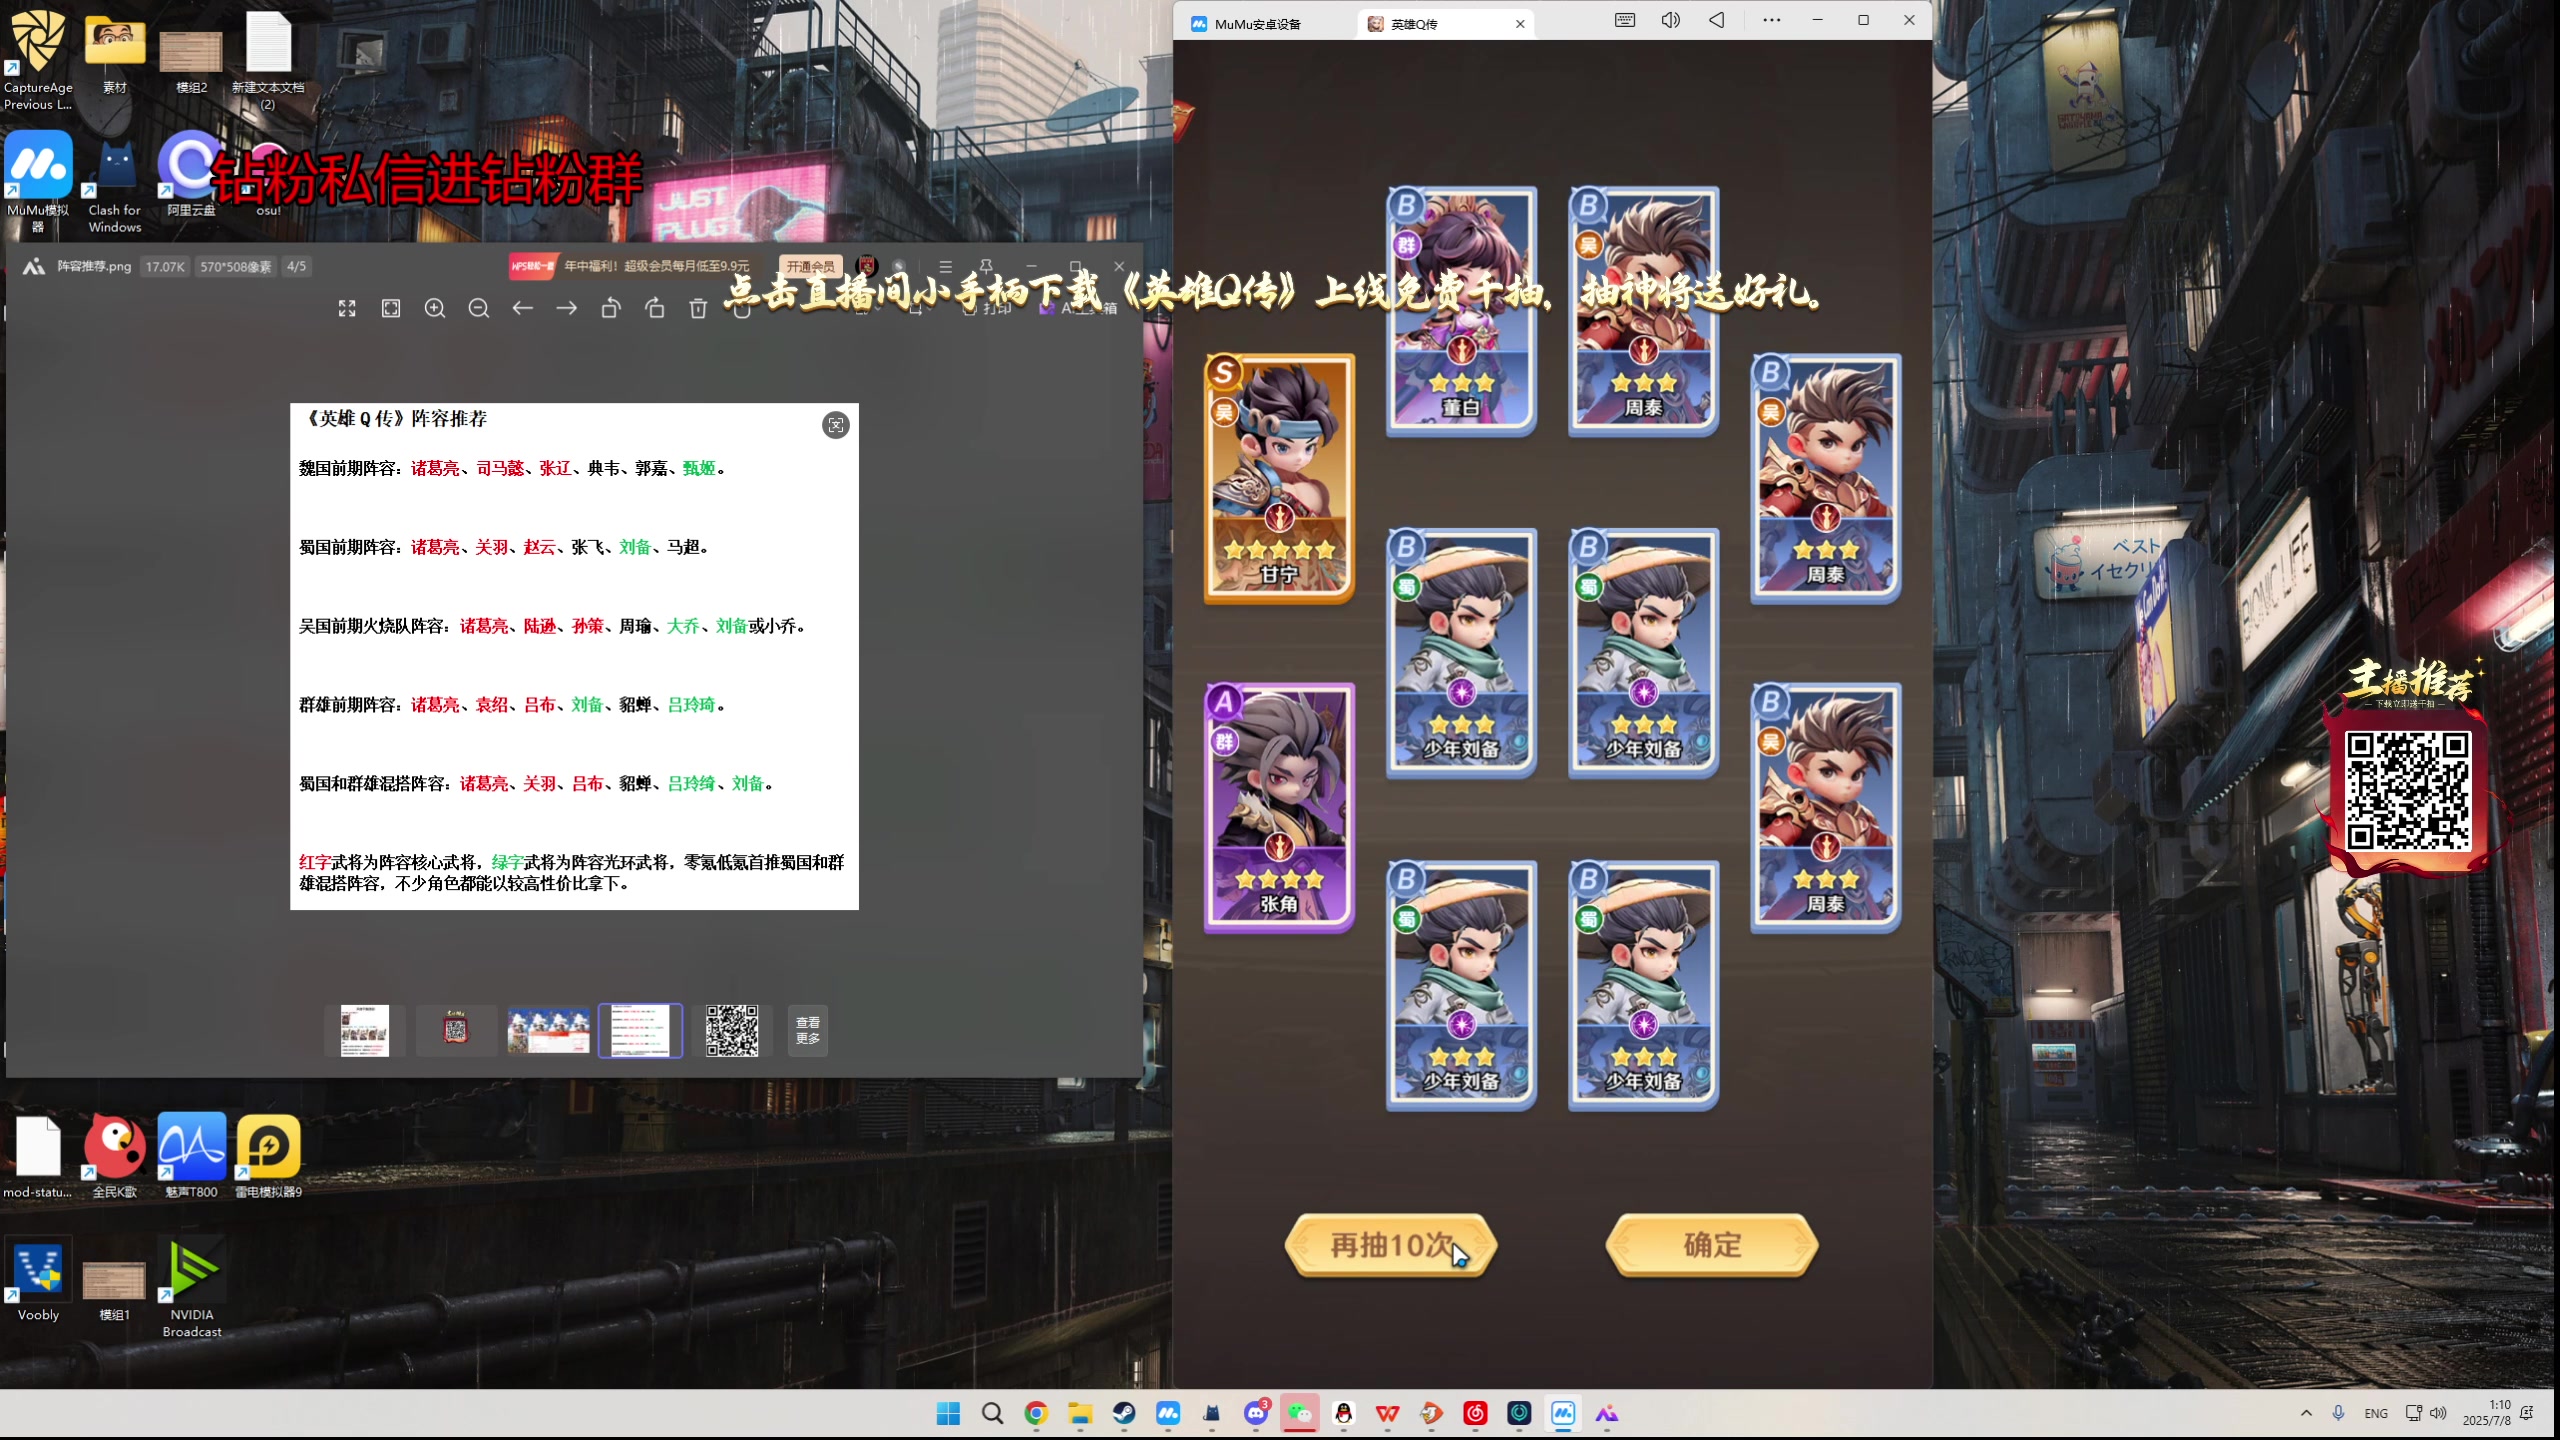The image size is (2560, 1440).
Task: Open Discord from the taskbar
Action: pyautogui.click(x=1256, y=1413)
